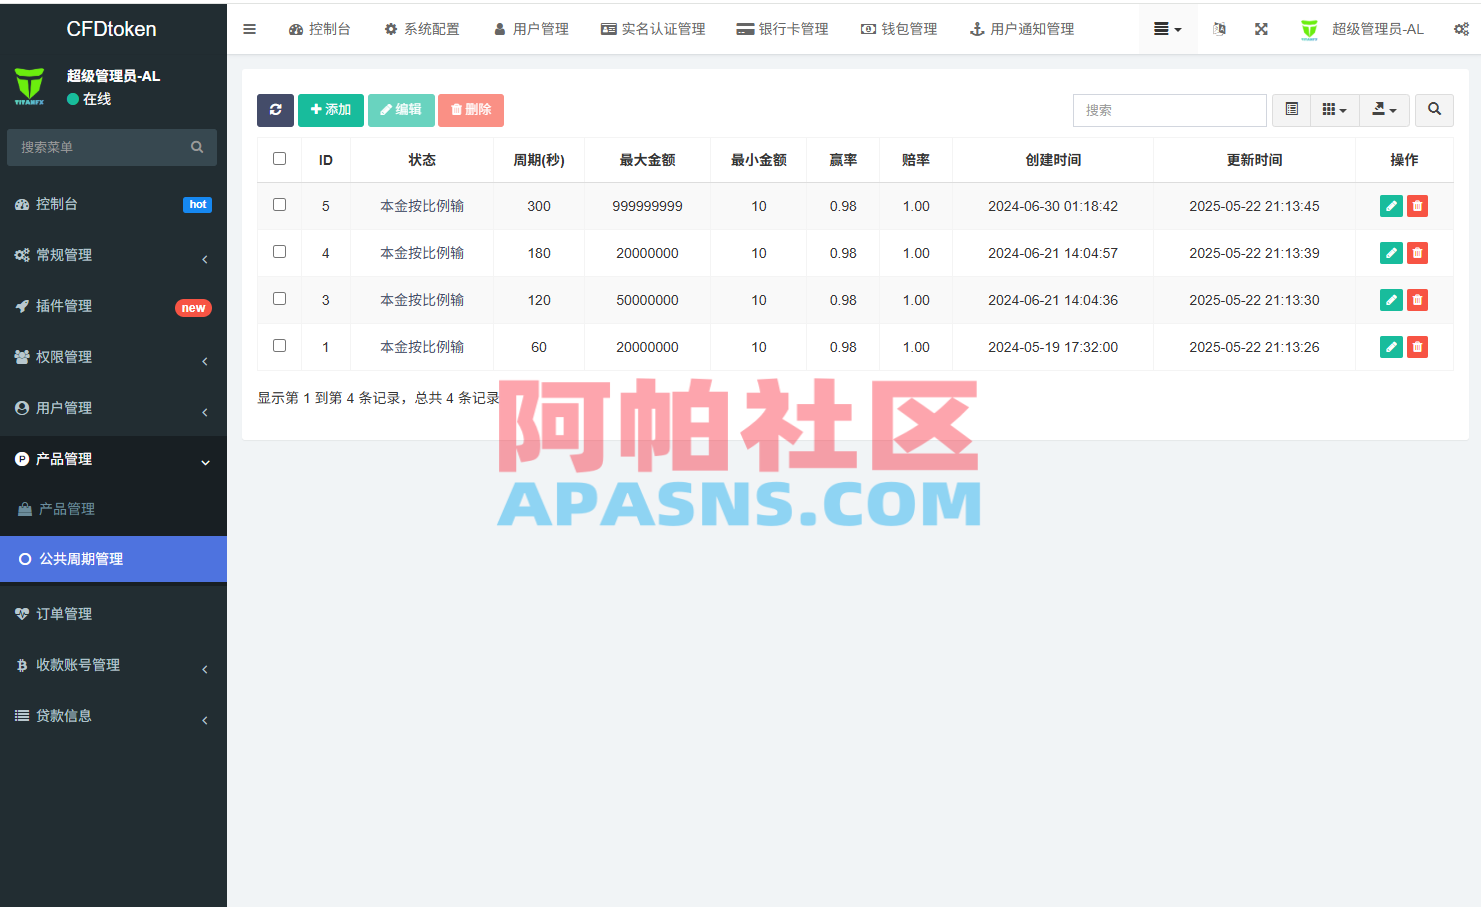Open the top navbar list dropdown
Viewport: 1481px width, 907px height.
coord(1167,29)
